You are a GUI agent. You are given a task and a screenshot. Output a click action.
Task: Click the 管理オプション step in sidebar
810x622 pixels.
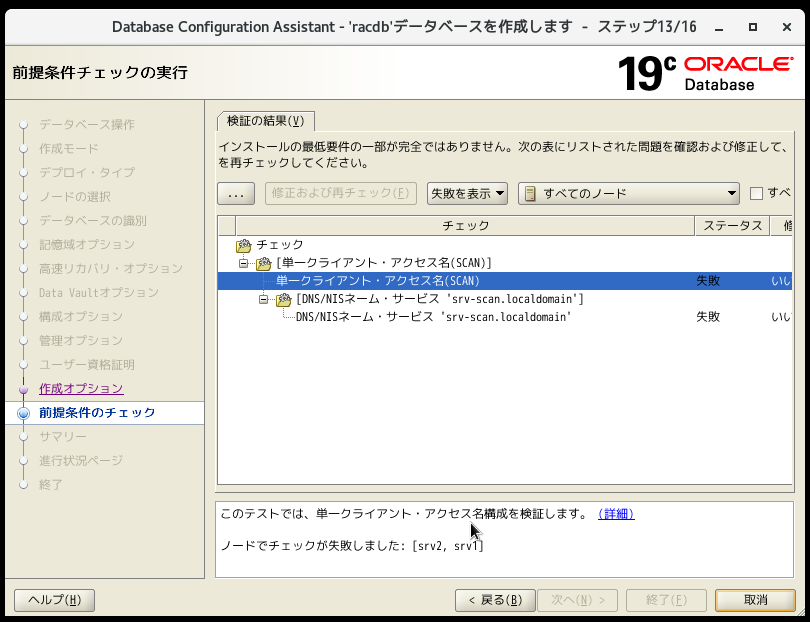pos(81,340)
